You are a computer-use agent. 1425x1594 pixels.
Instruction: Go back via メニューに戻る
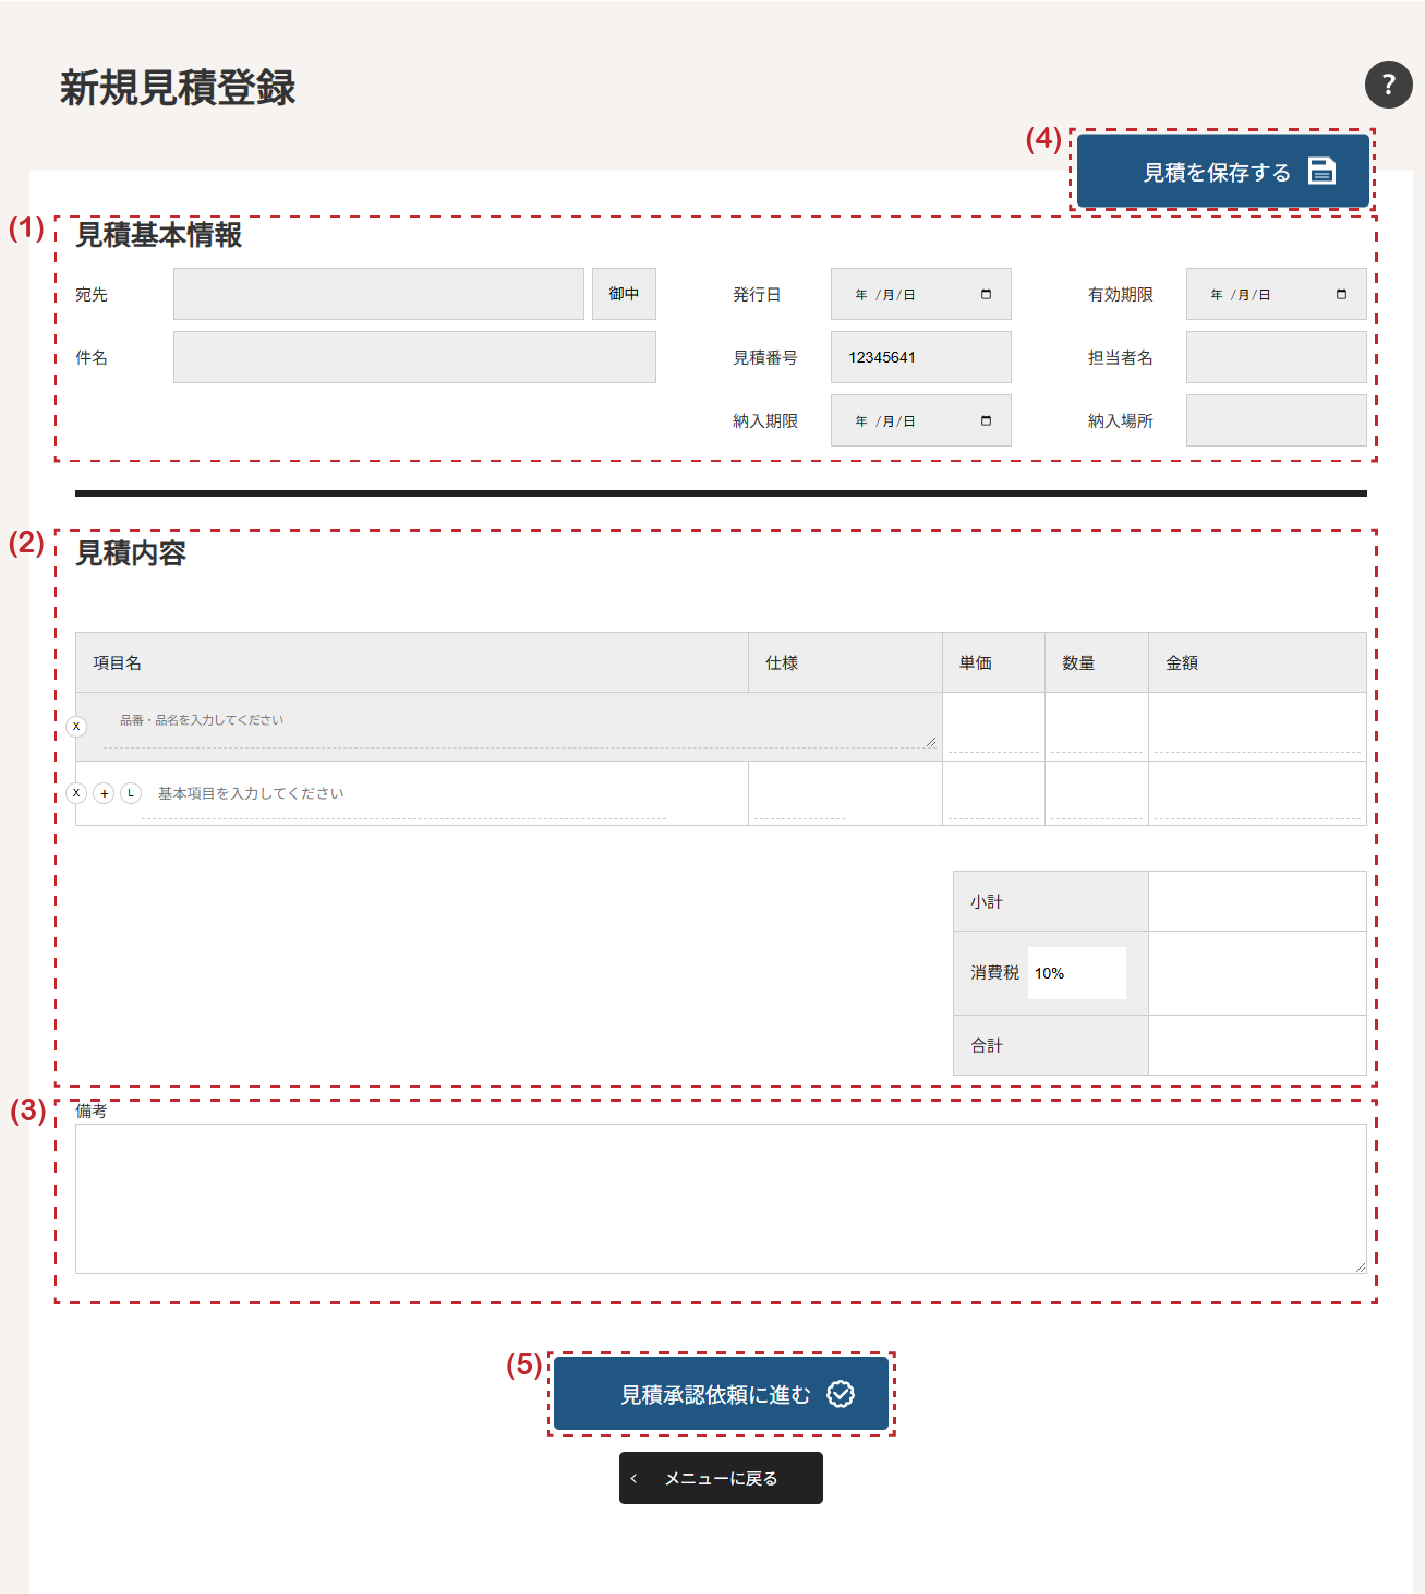(x=720, y=1478)
